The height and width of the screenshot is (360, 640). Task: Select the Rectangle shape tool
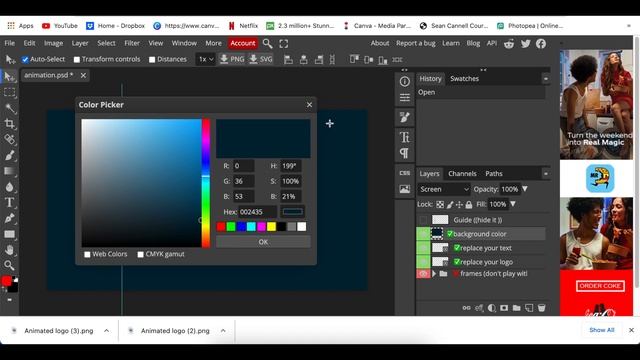pos(9,234)
